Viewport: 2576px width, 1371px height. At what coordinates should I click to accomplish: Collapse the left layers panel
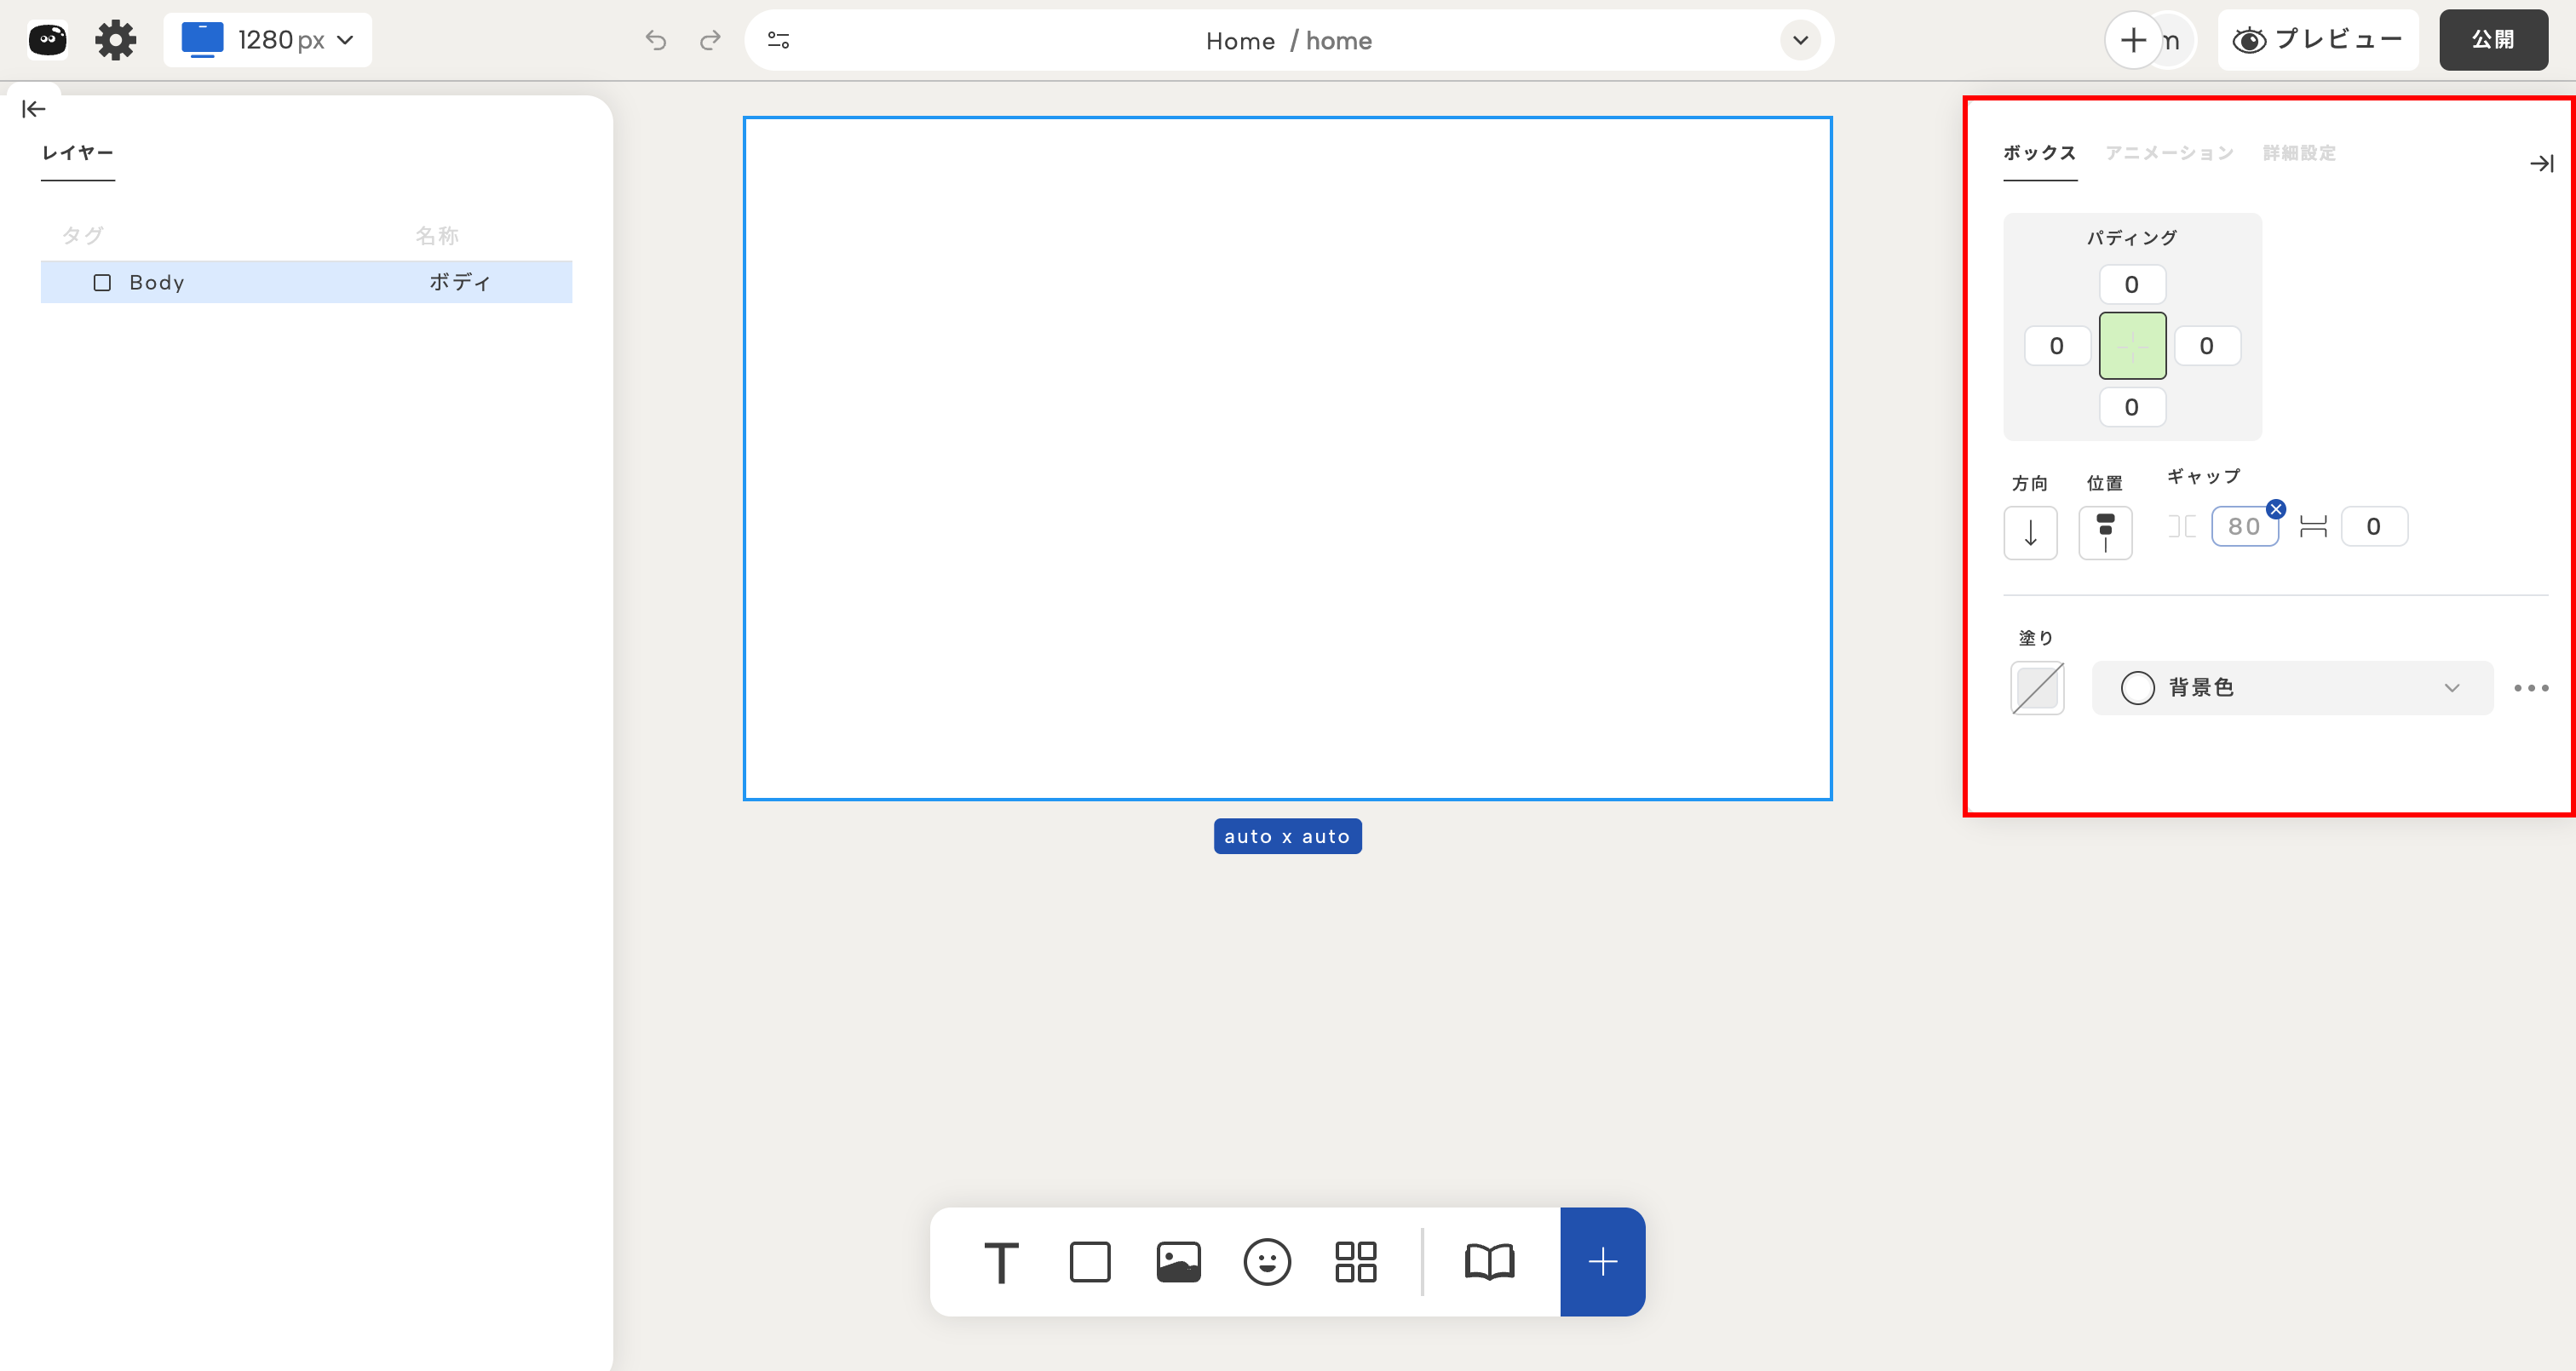34,109
